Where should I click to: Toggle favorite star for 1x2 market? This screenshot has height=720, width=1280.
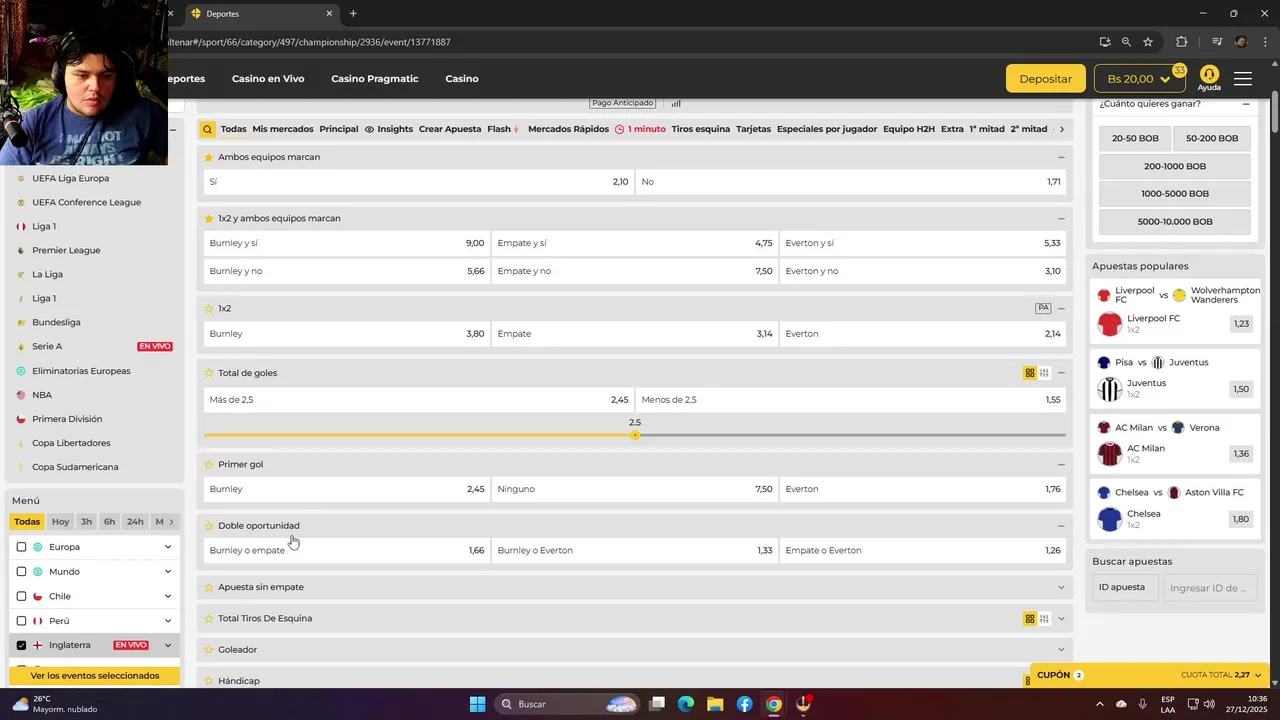(209, 308)
